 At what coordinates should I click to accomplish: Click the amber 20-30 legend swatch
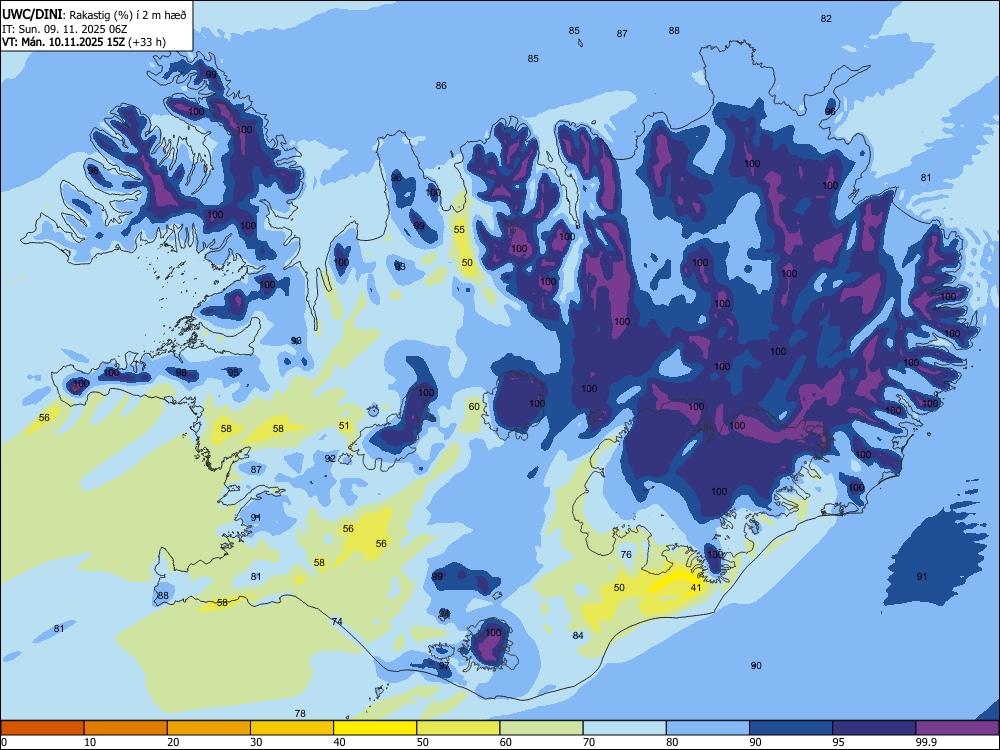tap(209, 728)
